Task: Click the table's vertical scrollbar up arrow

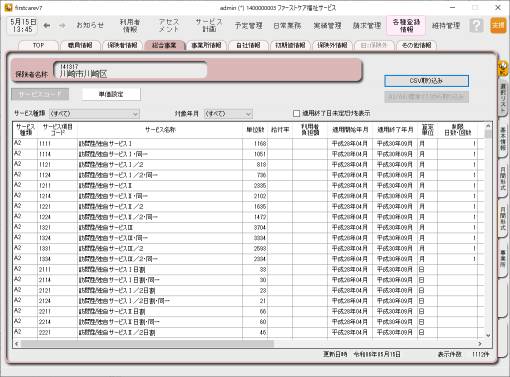Action: pos(488,126)
